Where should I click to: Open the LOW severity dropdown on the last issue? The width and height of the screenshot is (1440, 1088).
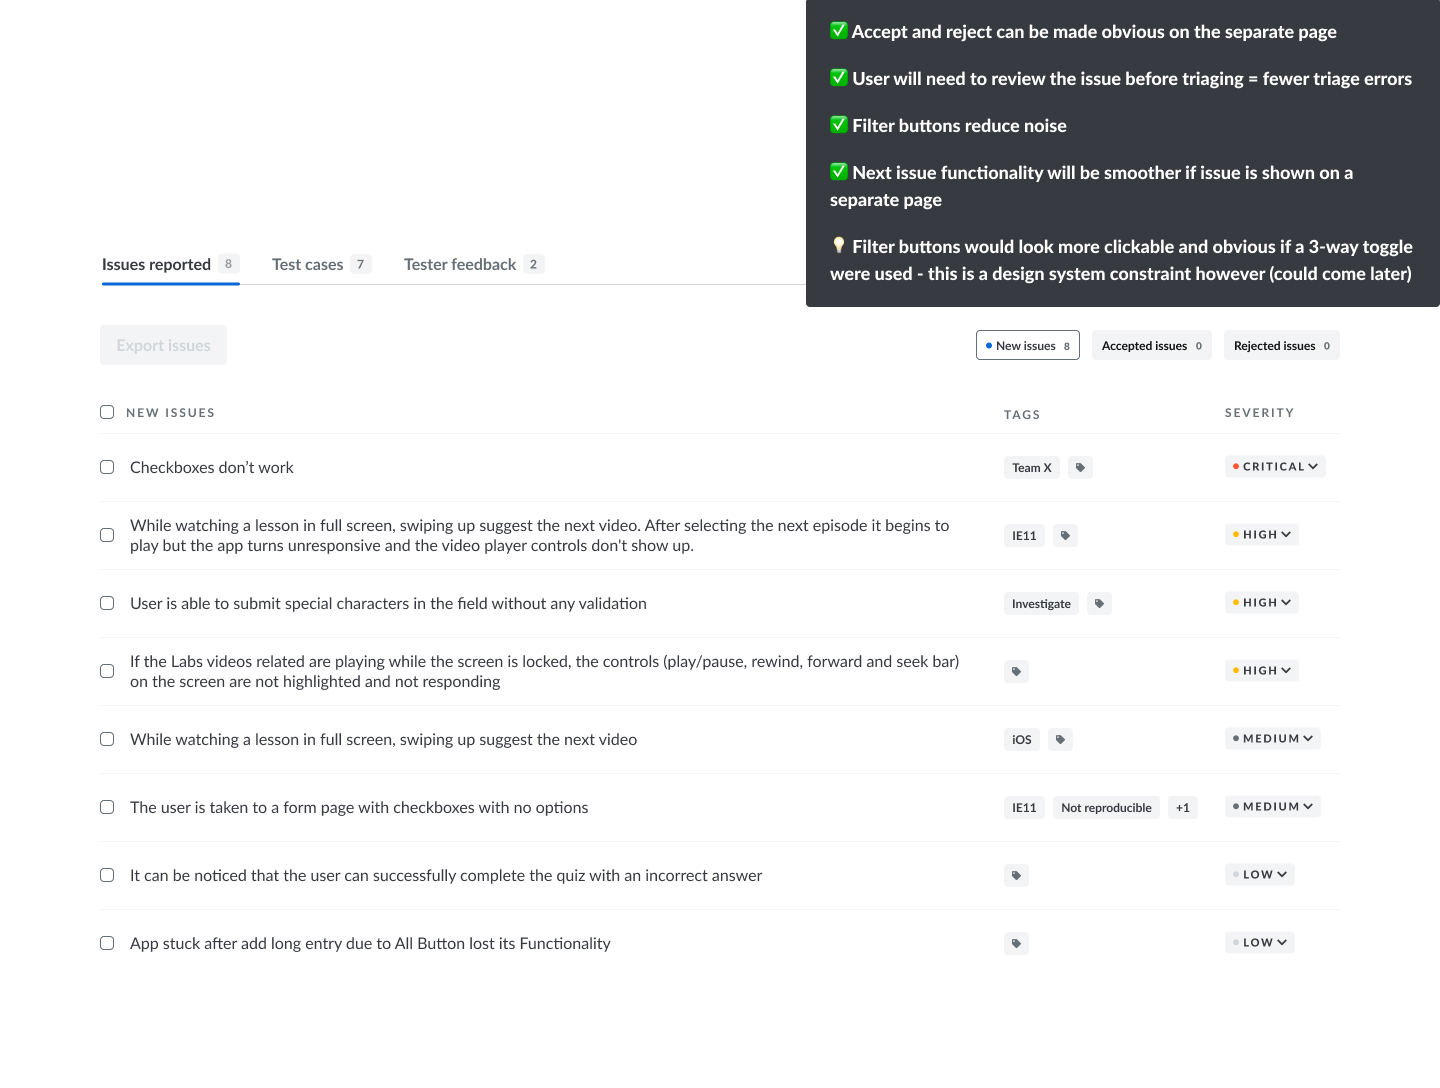pyautogui.click(x=1259, y=942)
